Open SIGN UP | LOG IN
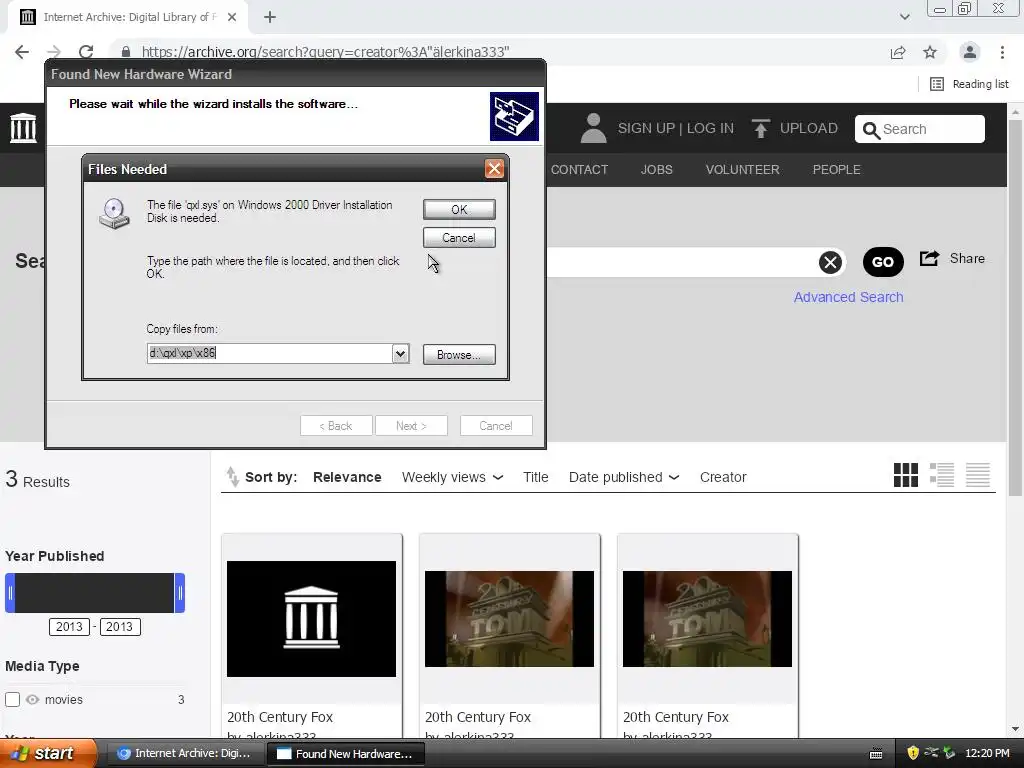Image resolution: width=1024 pixels, height=768 pixels. (x=676, y=128)
